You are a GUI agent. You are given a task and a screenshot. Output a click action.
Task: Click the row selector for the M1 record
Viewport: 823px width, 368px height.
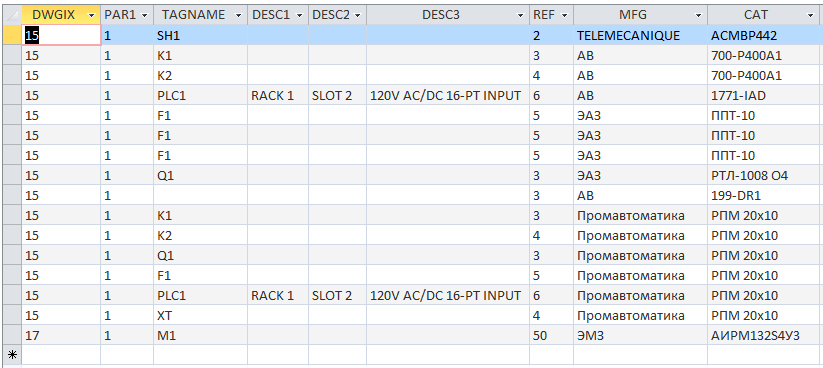pyautogui.click(x=12, y=335)
